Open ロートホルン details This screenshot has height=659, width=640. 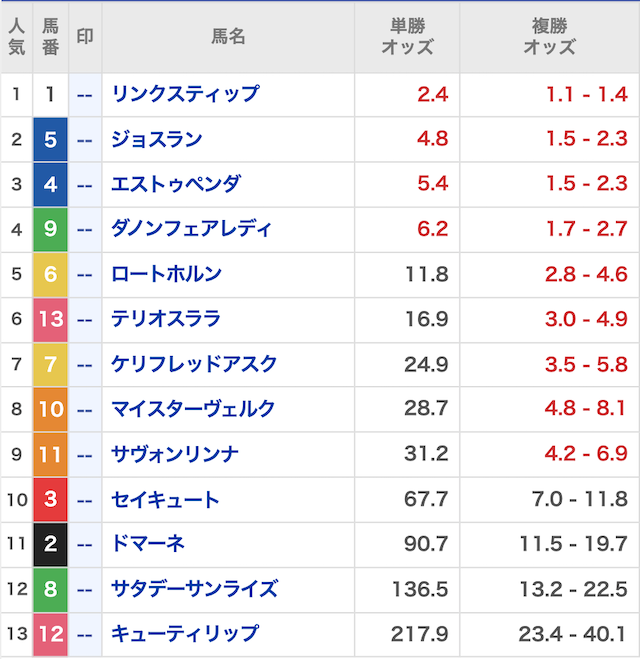[166, 274]
